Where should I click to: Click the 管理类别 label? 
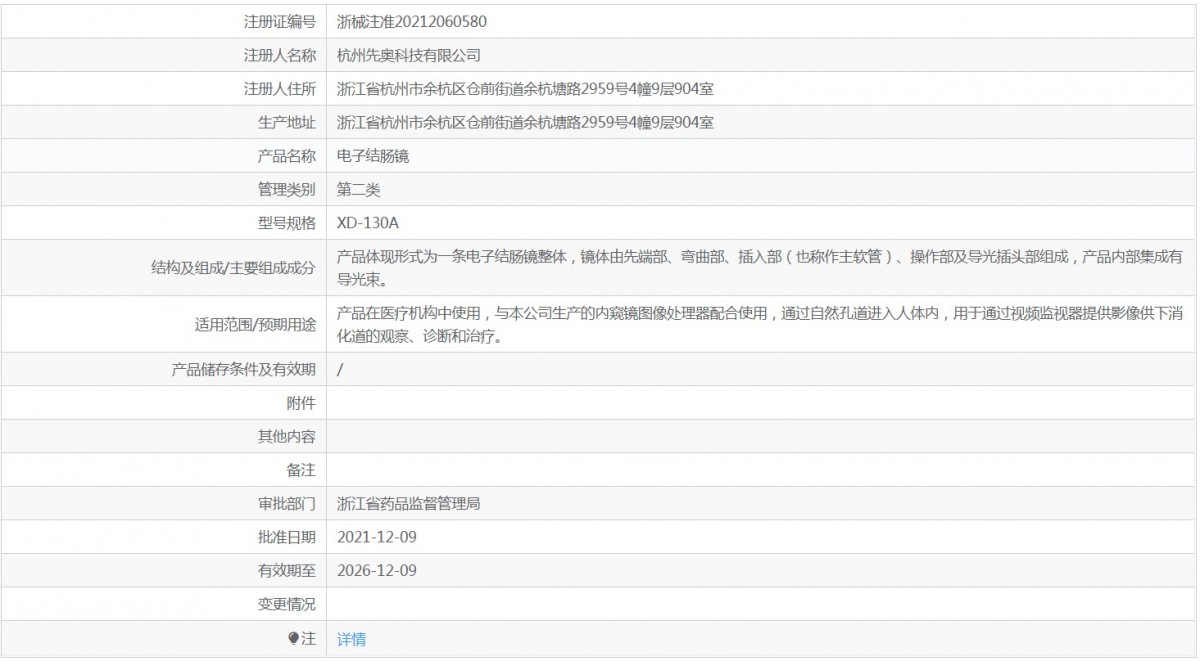287,189
